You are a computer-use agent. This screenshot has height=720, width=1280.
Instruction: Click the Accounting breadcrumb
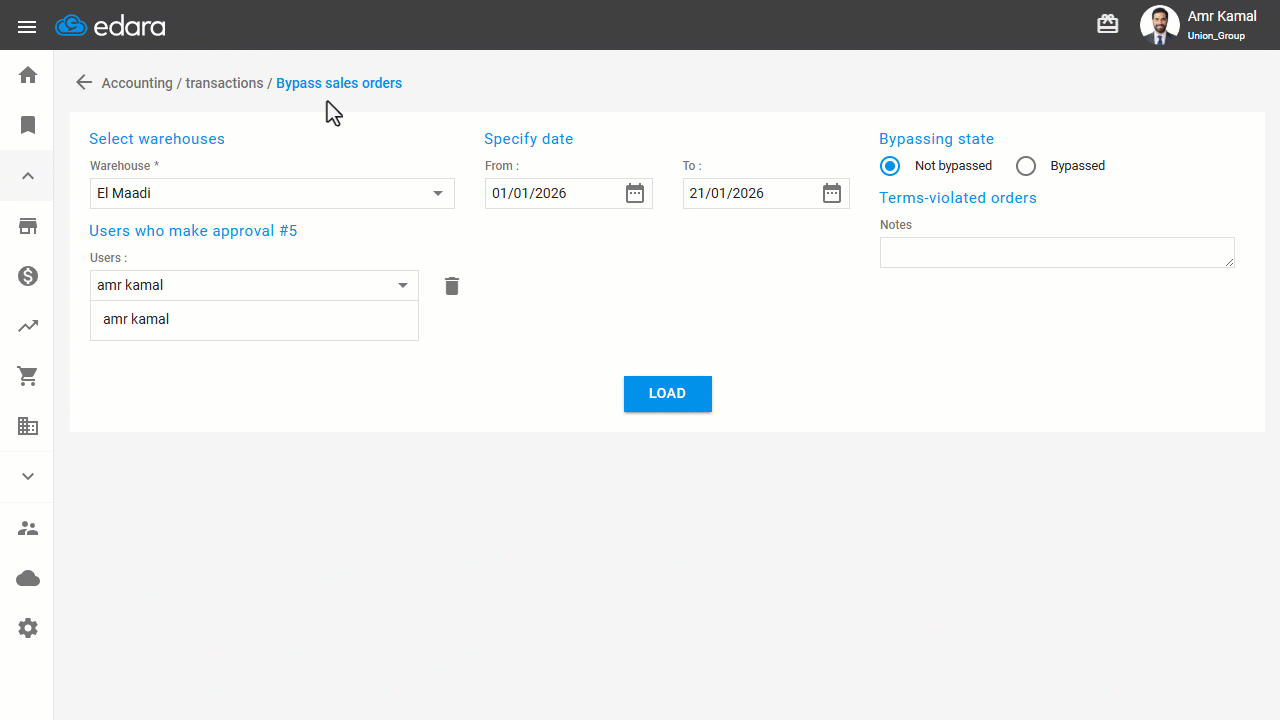pyautogui.click(x=137, y=83)
